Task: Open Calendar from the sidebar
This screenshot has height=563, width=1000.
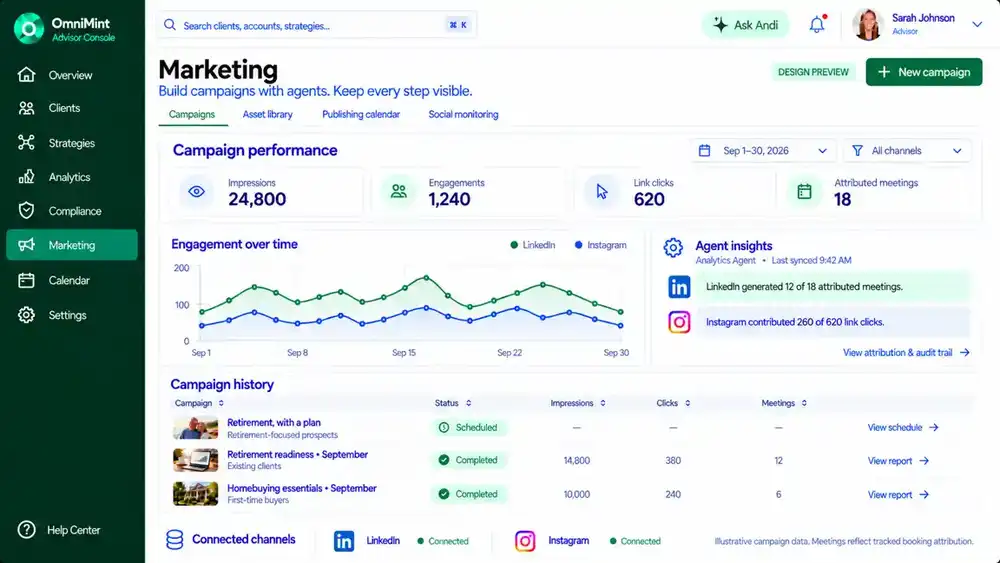Action: [71, 280]
